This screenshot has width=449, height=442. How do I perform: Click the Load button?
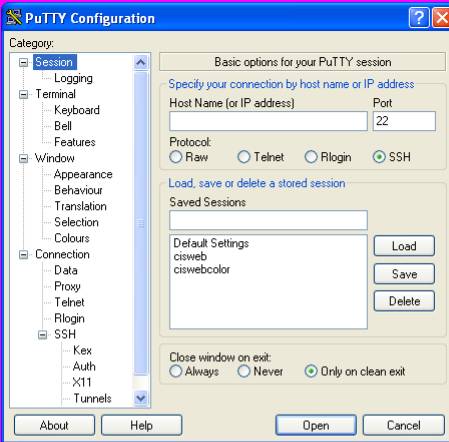tap(404, 246)
